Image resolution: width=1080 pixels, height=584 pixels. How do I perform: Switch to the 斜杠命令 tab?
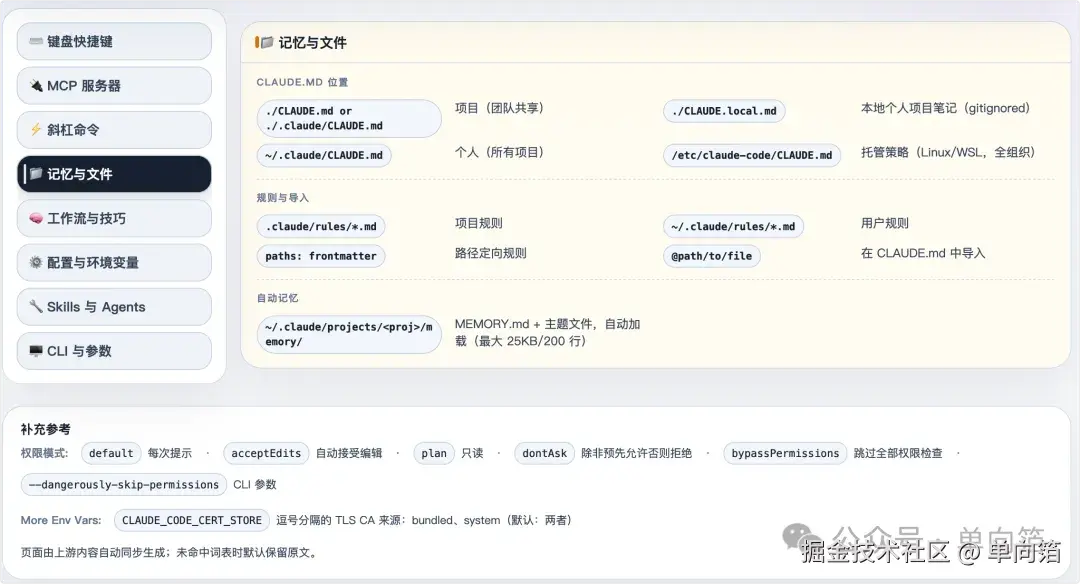click(114, 129)
